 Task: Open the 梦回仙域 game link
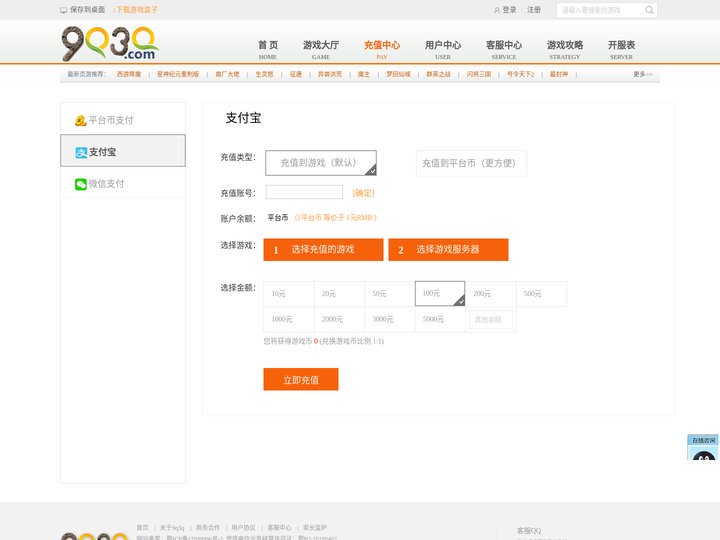pyautogui.click(x=398, y=74)
